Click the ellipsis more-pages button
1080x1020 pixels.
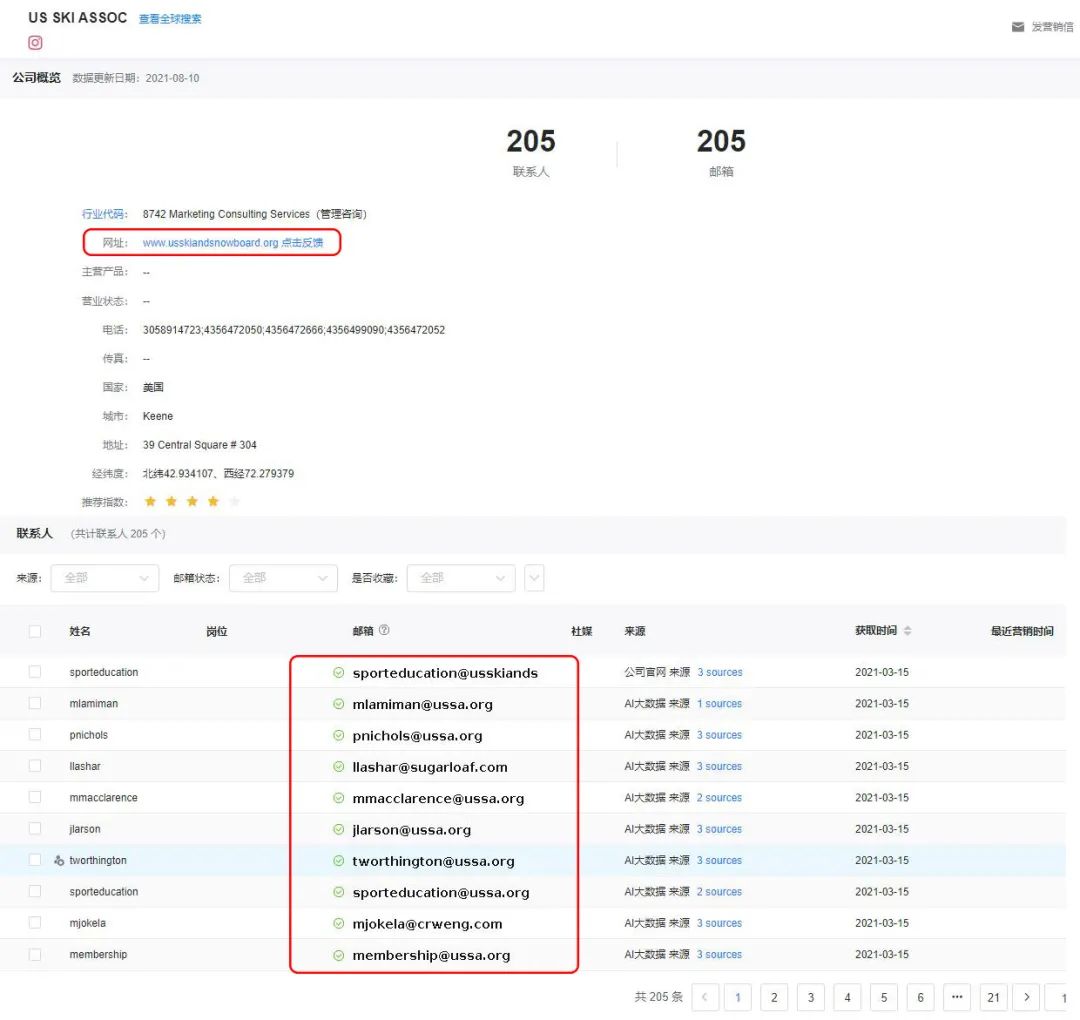click(957, 997)
